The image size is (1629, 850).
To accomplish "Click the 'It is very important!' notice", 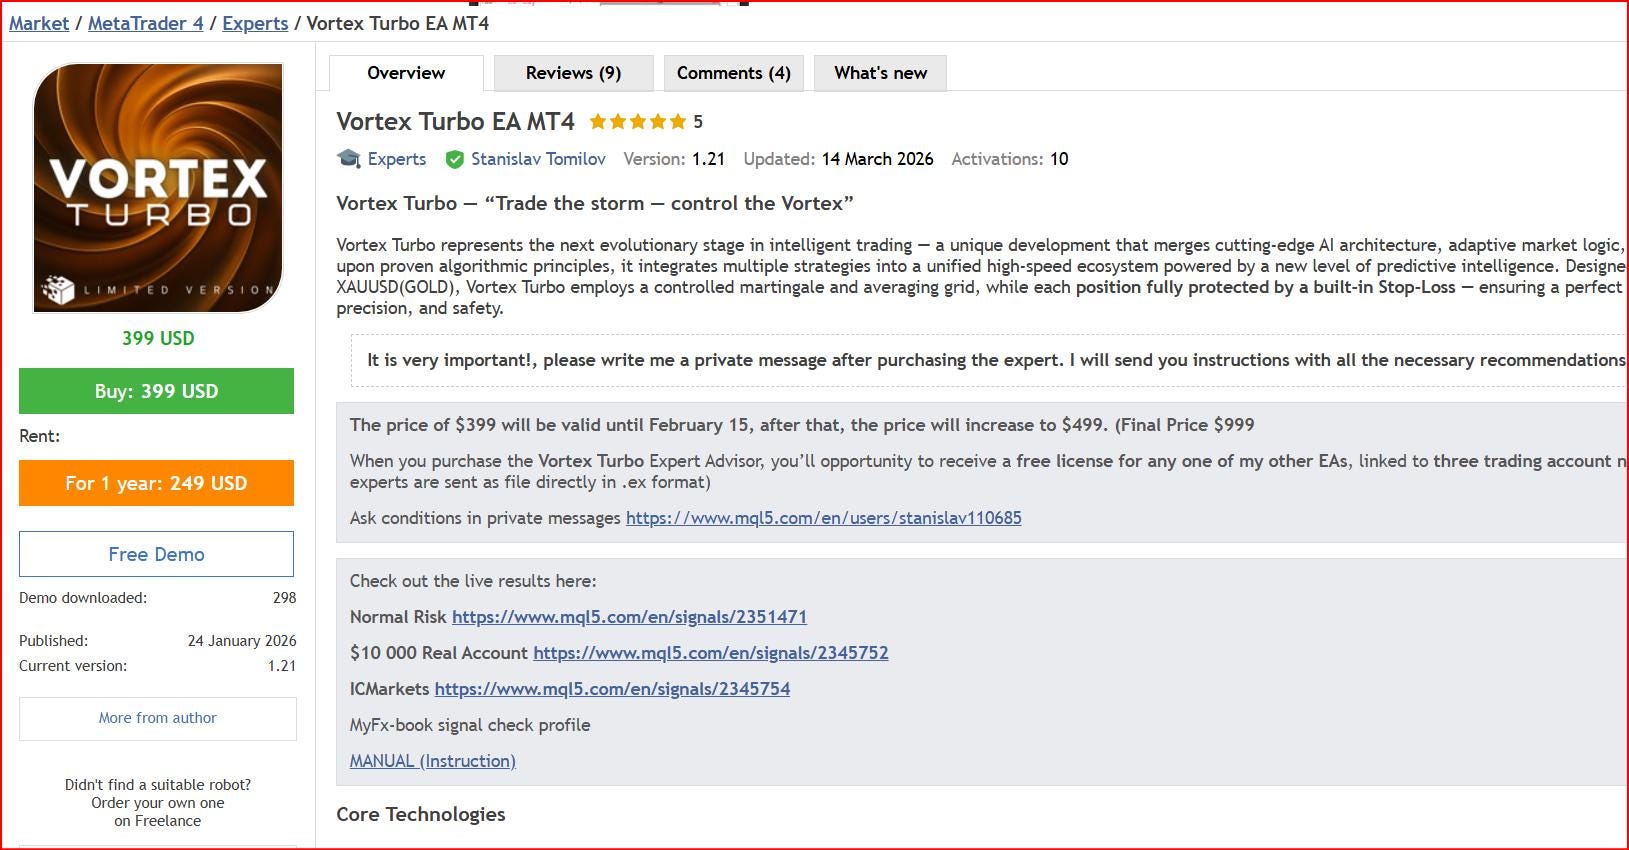I will (988, 360).
